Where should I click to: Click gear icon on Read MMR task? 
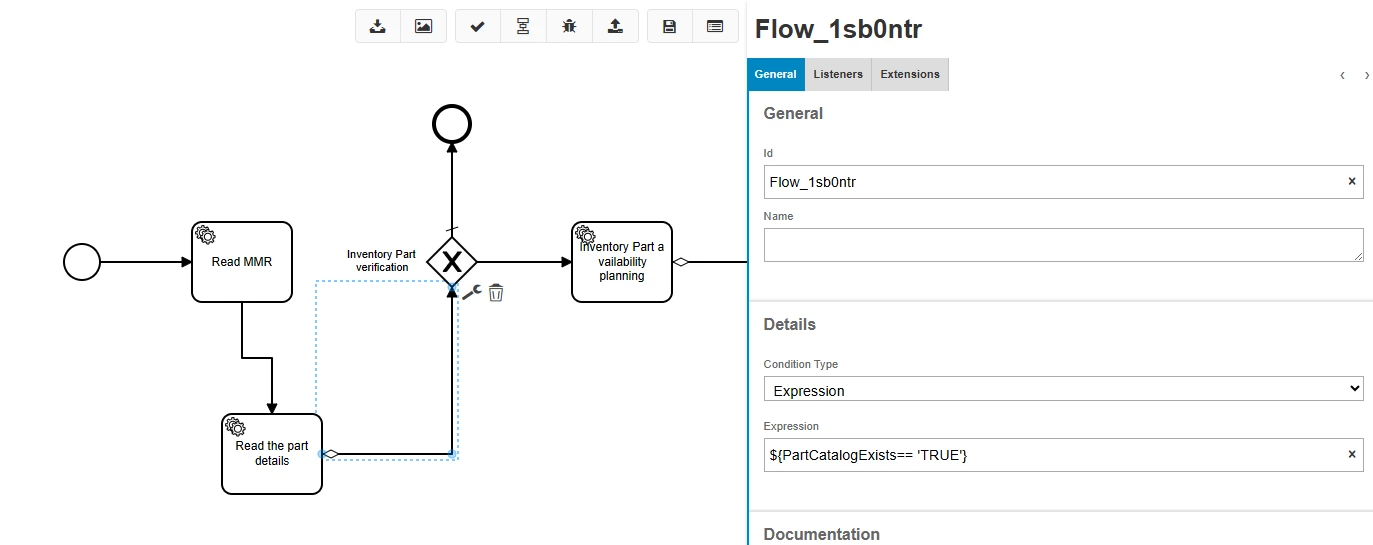pyautogui.click(x=206, y=236)
